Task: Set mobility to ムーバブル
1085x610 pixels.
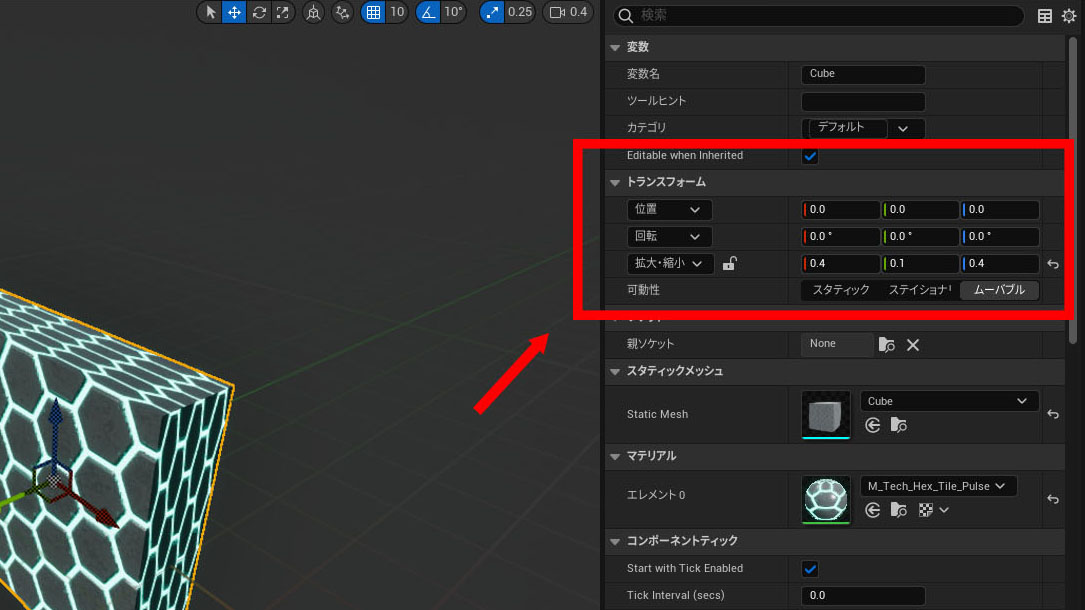Action: [998, 290]
